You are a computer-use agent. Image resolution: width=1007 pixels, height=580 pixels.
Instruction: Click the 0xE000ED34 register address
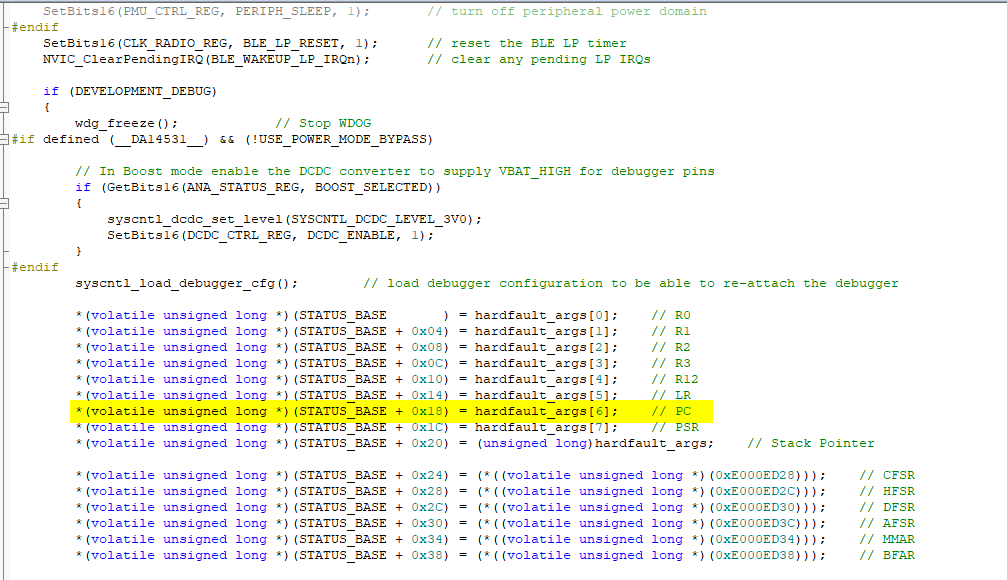coord(755,540)
